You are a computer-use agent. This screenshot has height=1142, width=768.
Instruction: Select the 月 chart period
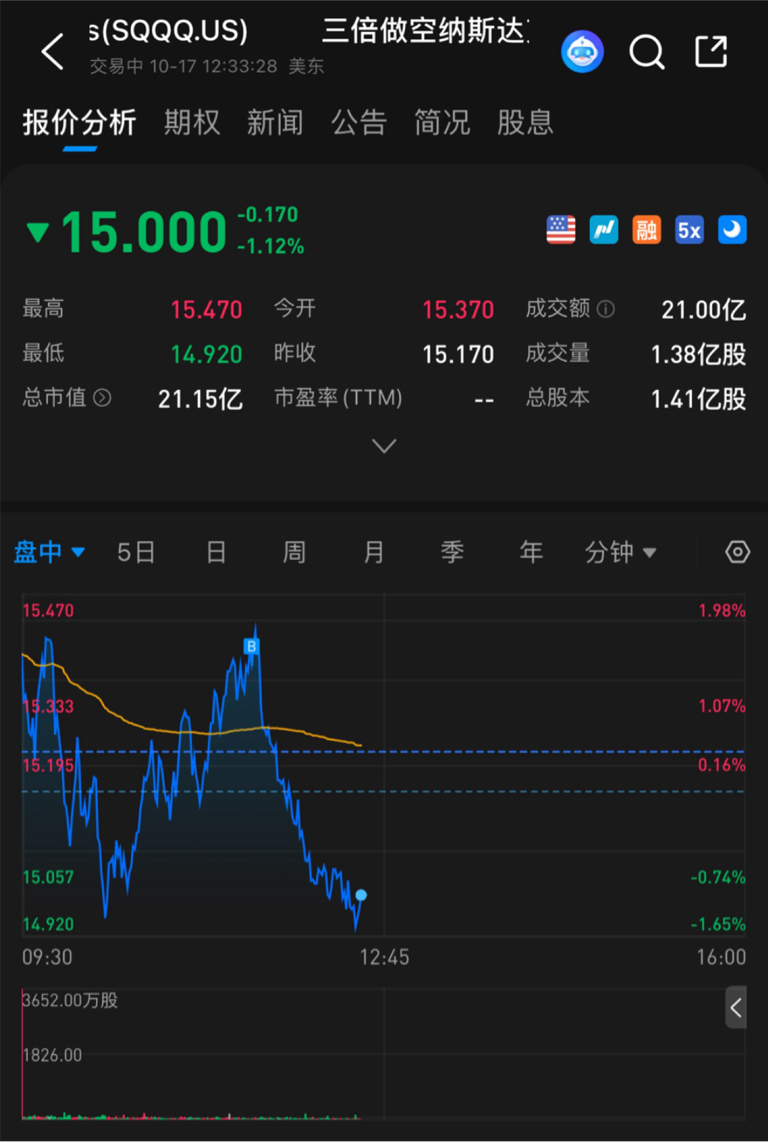coord(373,552)
